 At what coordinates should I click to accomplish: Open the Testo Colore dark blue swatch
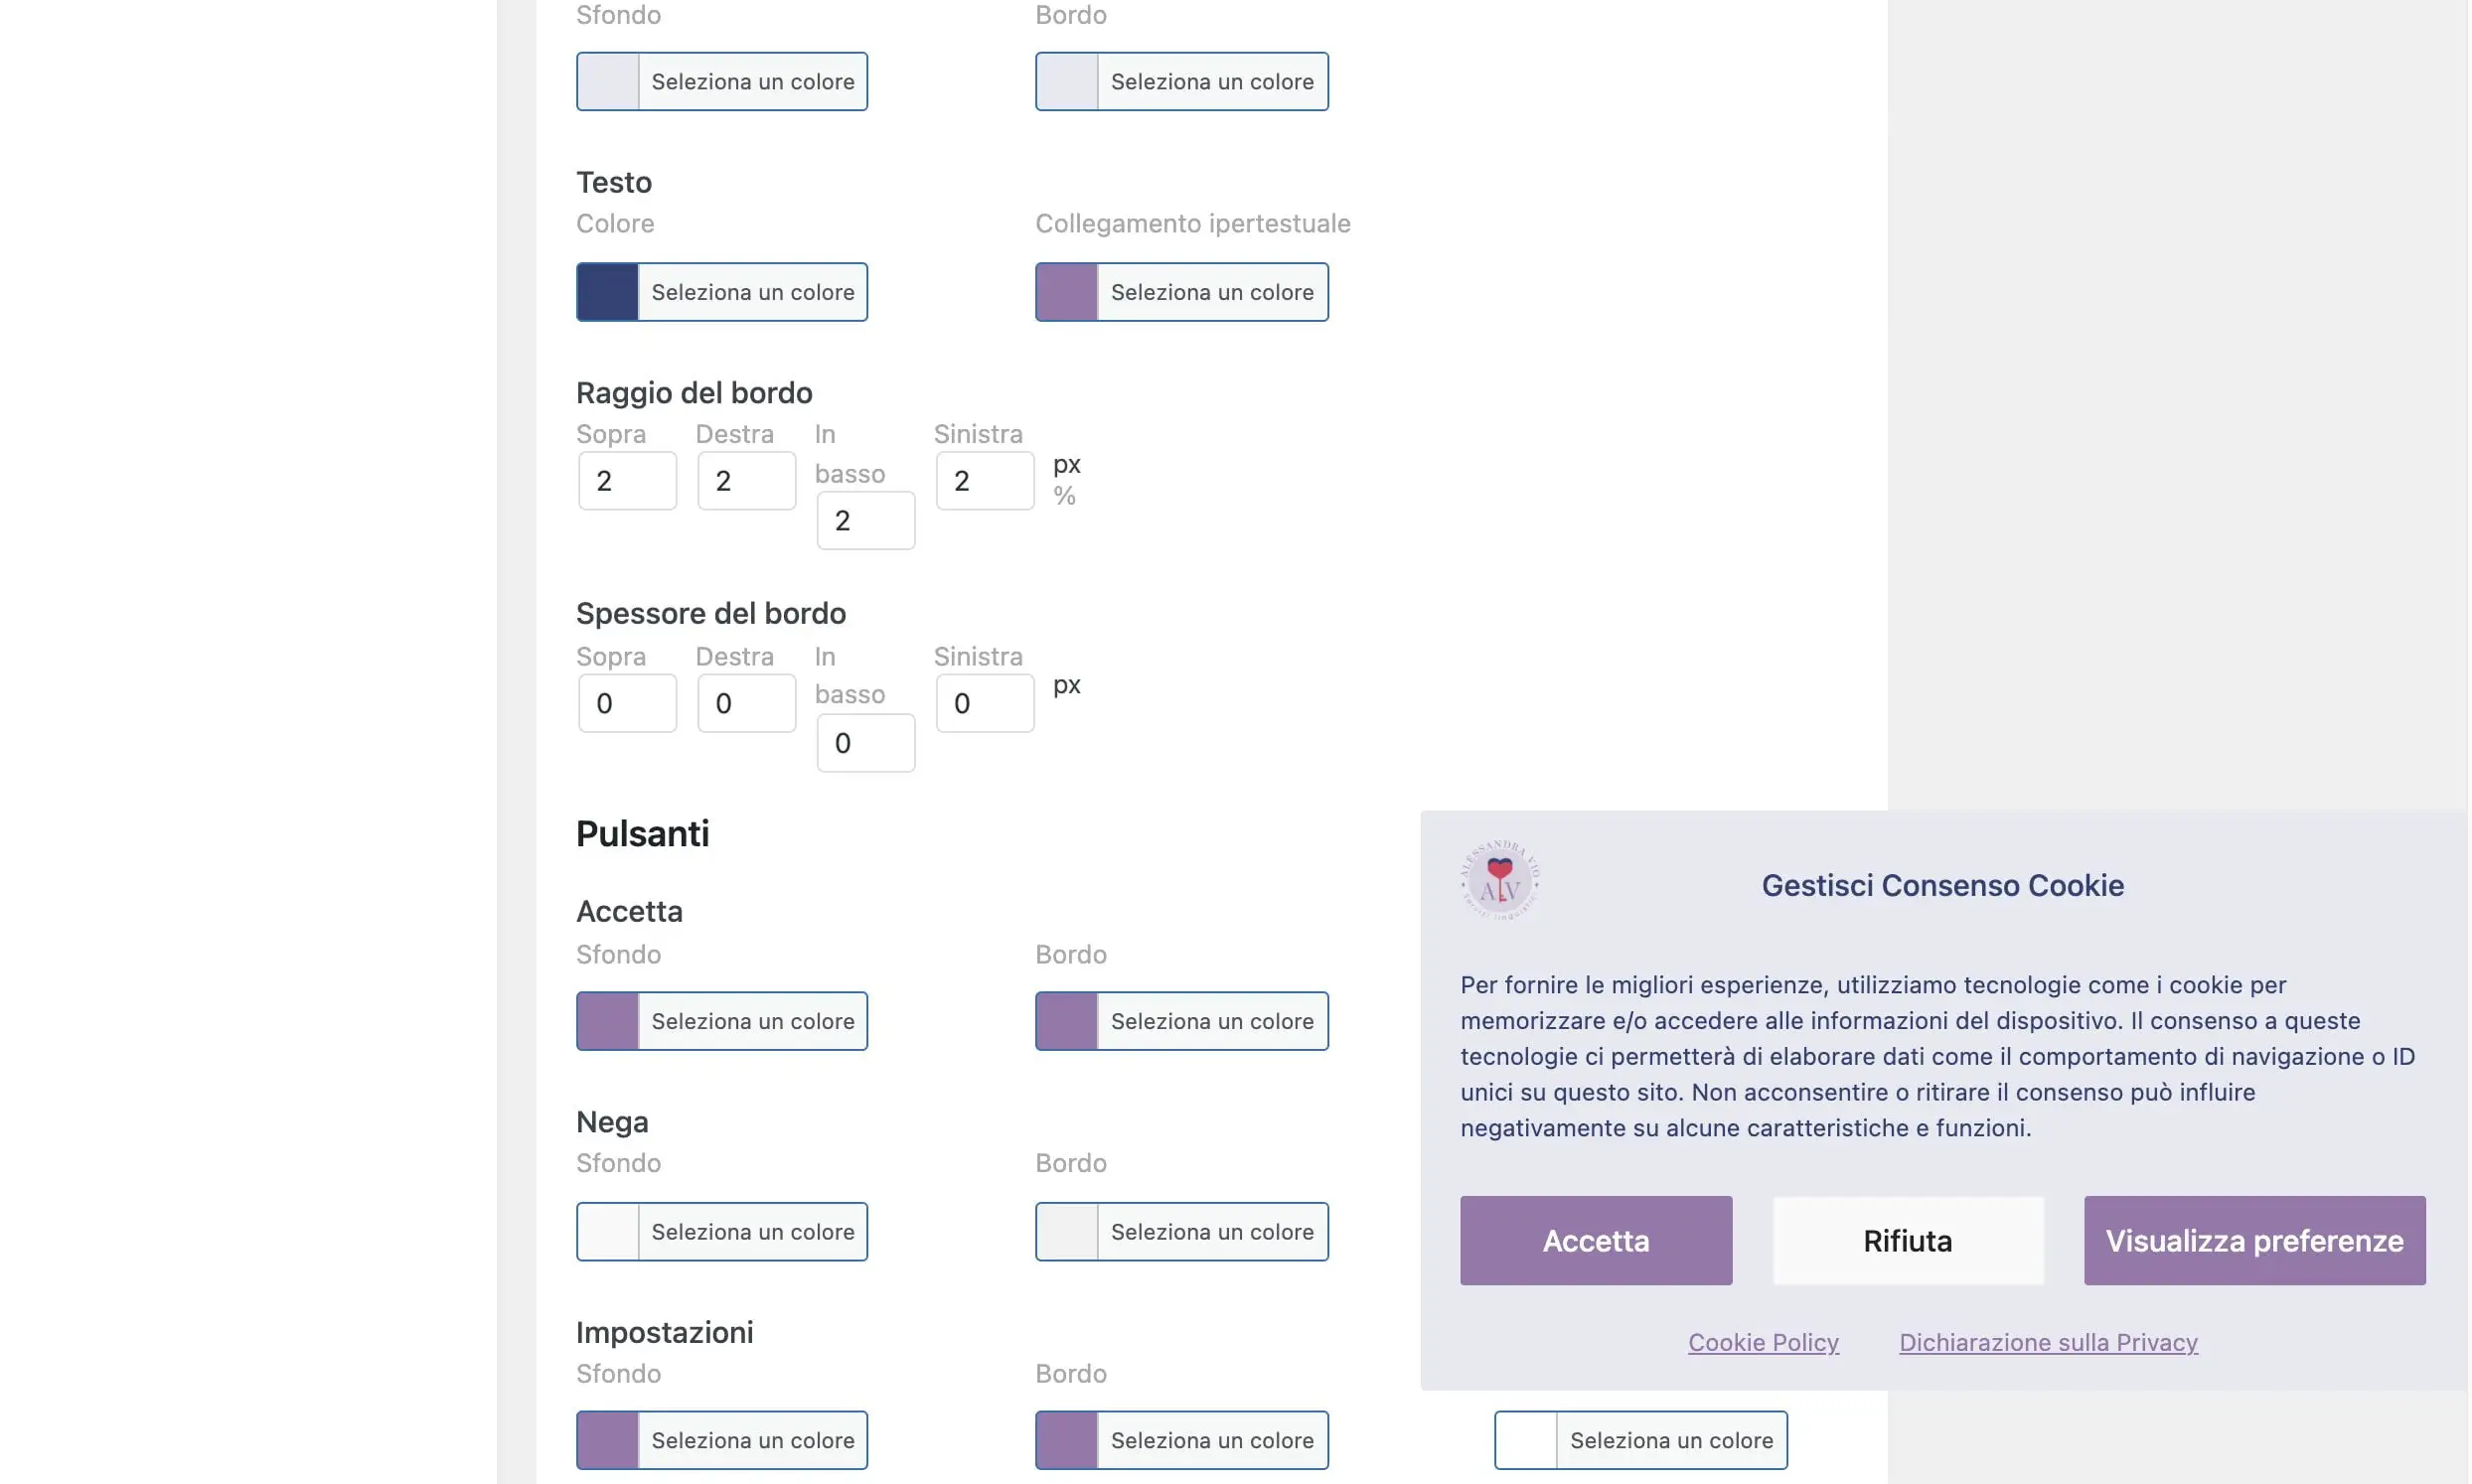point(608,292)
